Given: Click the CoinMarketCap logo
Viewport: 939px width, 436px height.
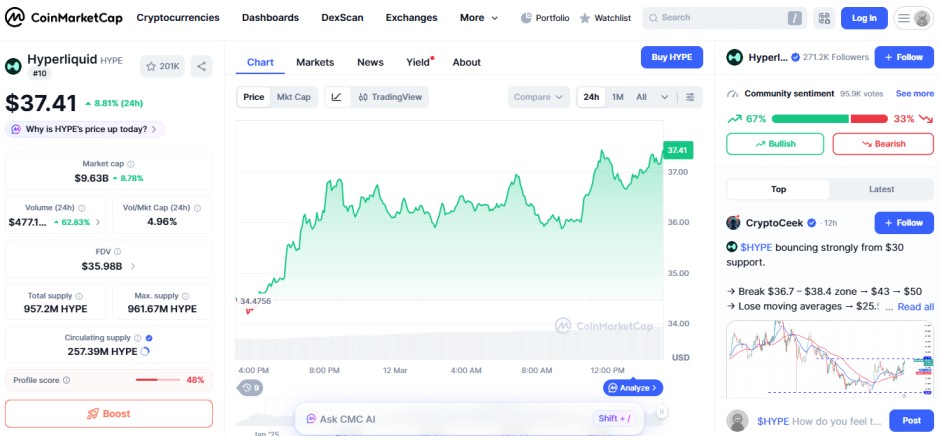Looking at the screenshot, I should (64, 17).
